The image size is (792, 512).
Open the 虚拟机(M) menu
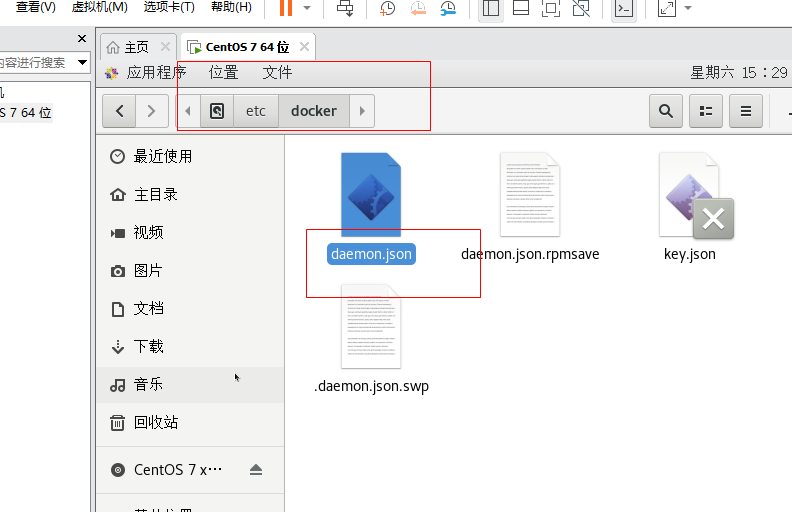coord(100,7)
